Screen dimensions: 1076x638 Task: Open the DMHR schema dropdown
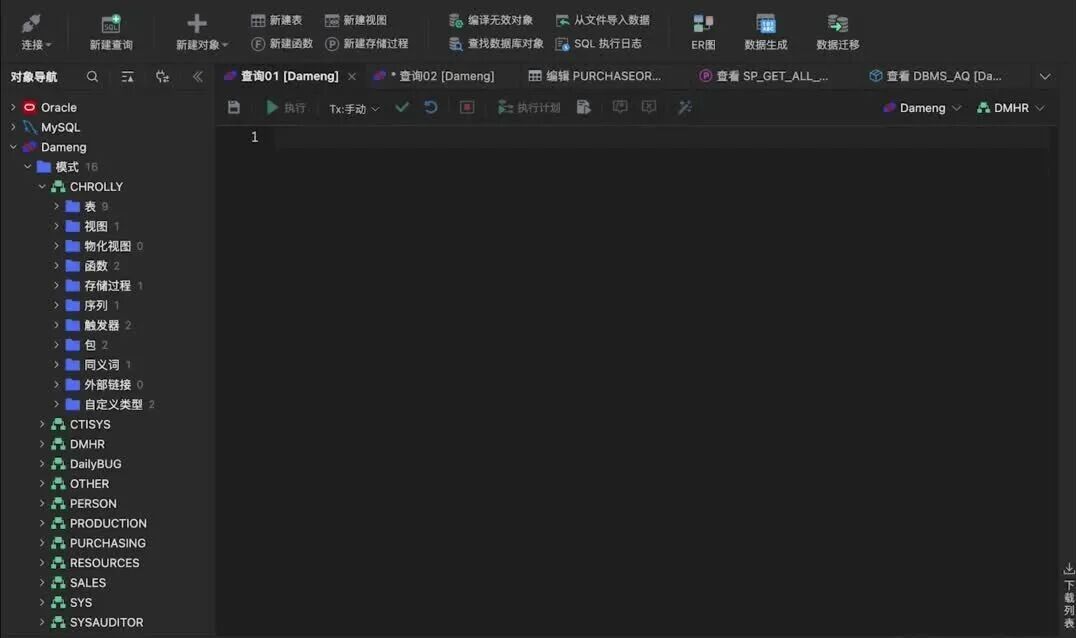click(1011, 108)
